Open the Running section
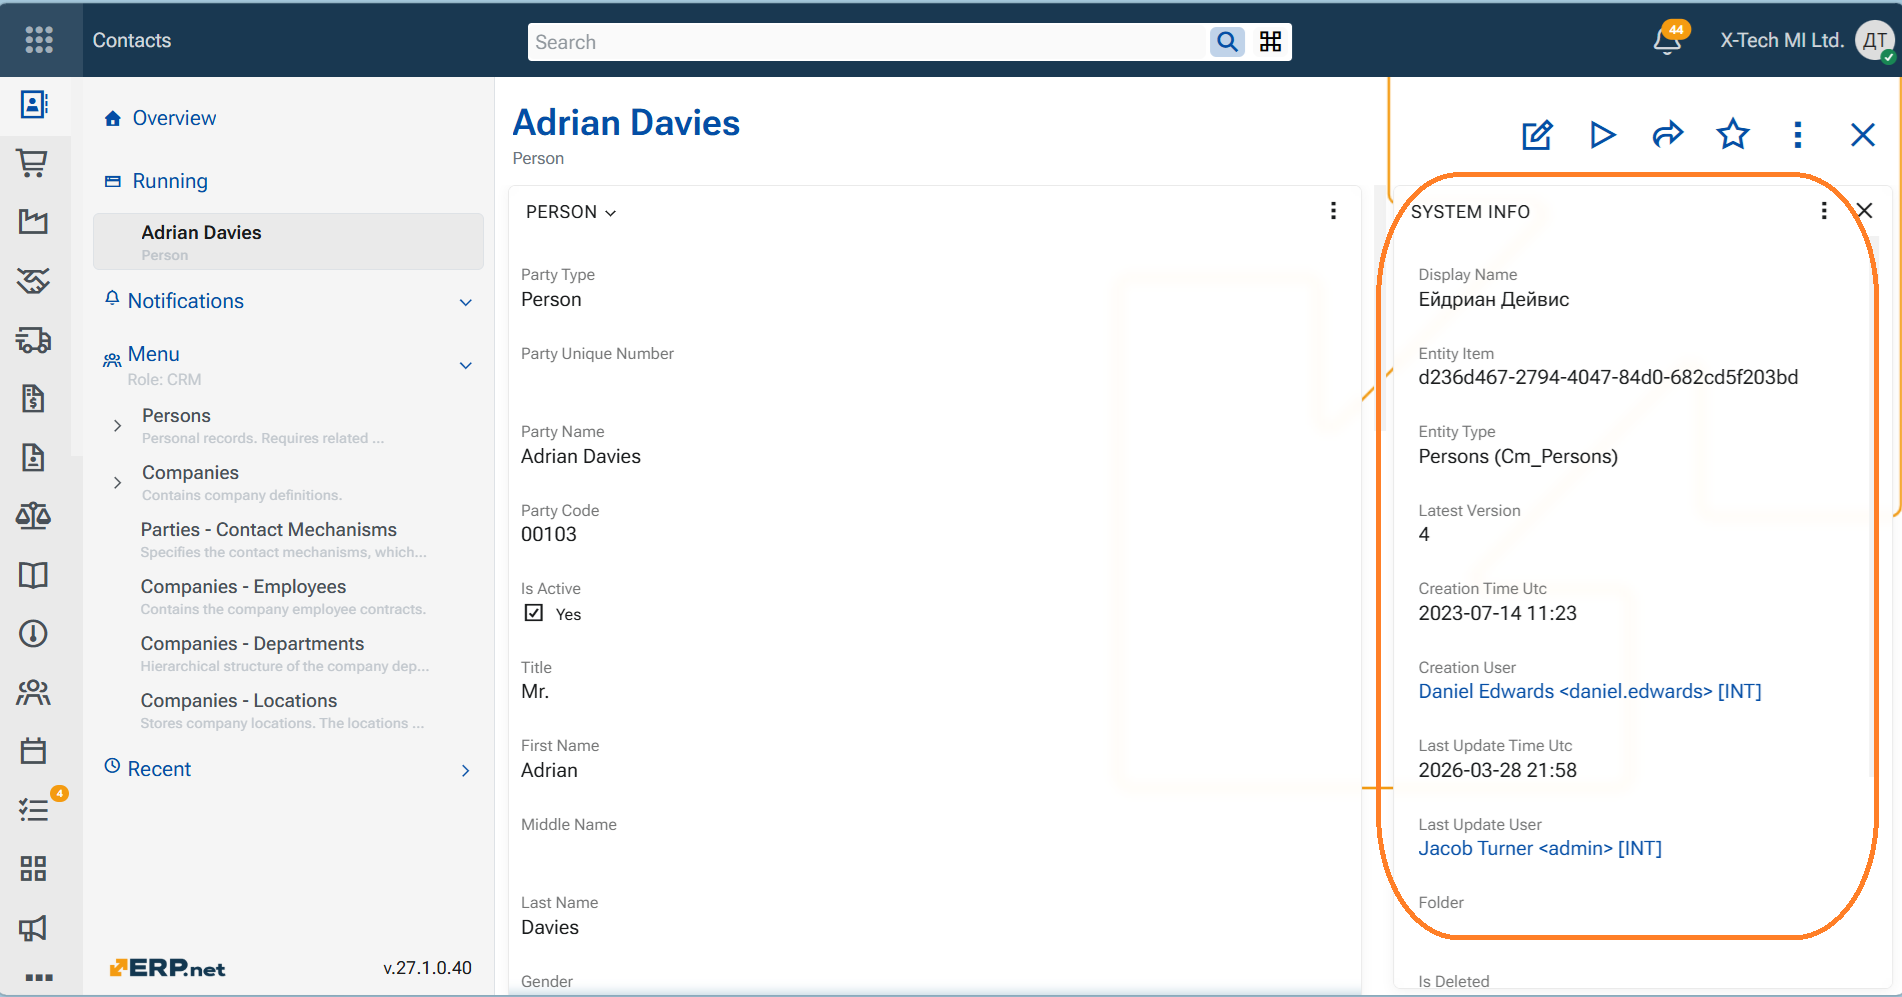1902x997 pixels. [x=170, y=181]
